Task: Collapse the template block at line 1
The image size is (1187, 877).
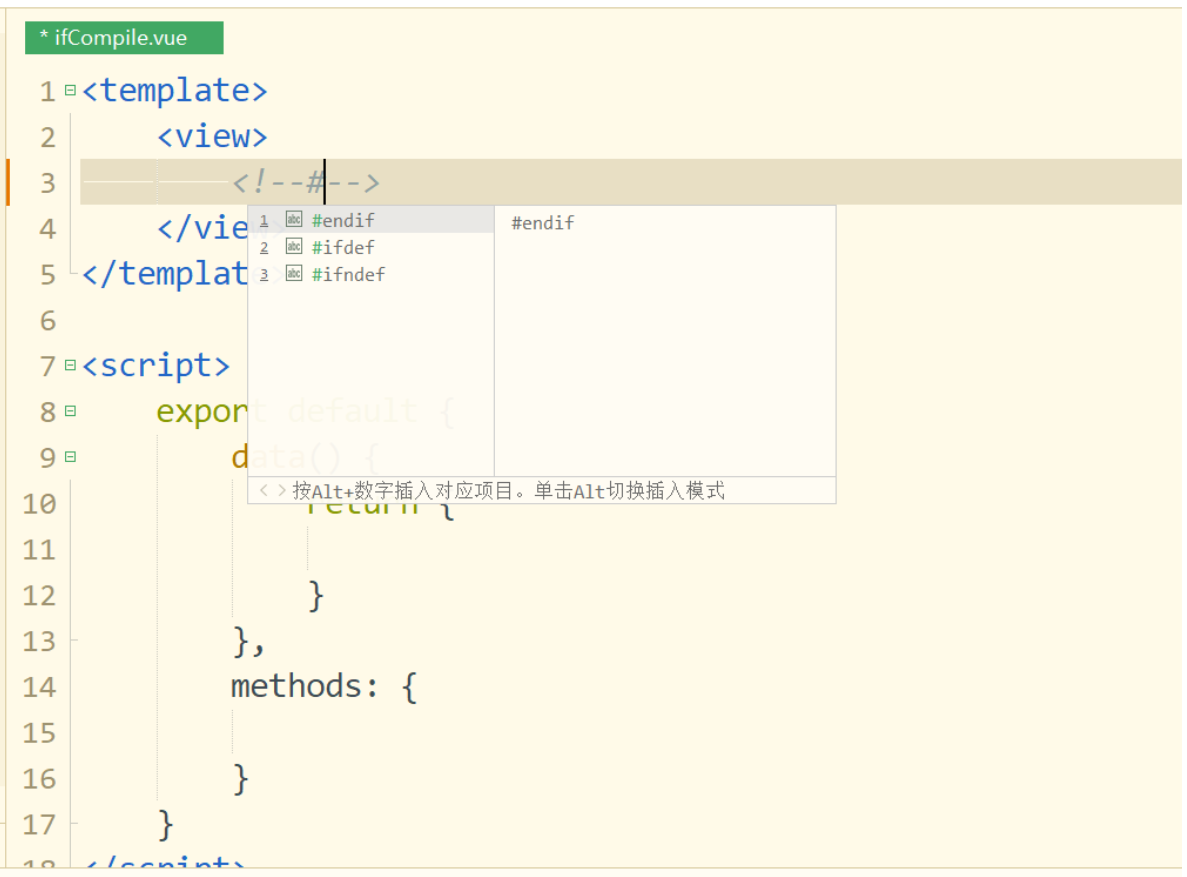Action: pyautogui.click(x=70, y=91)
